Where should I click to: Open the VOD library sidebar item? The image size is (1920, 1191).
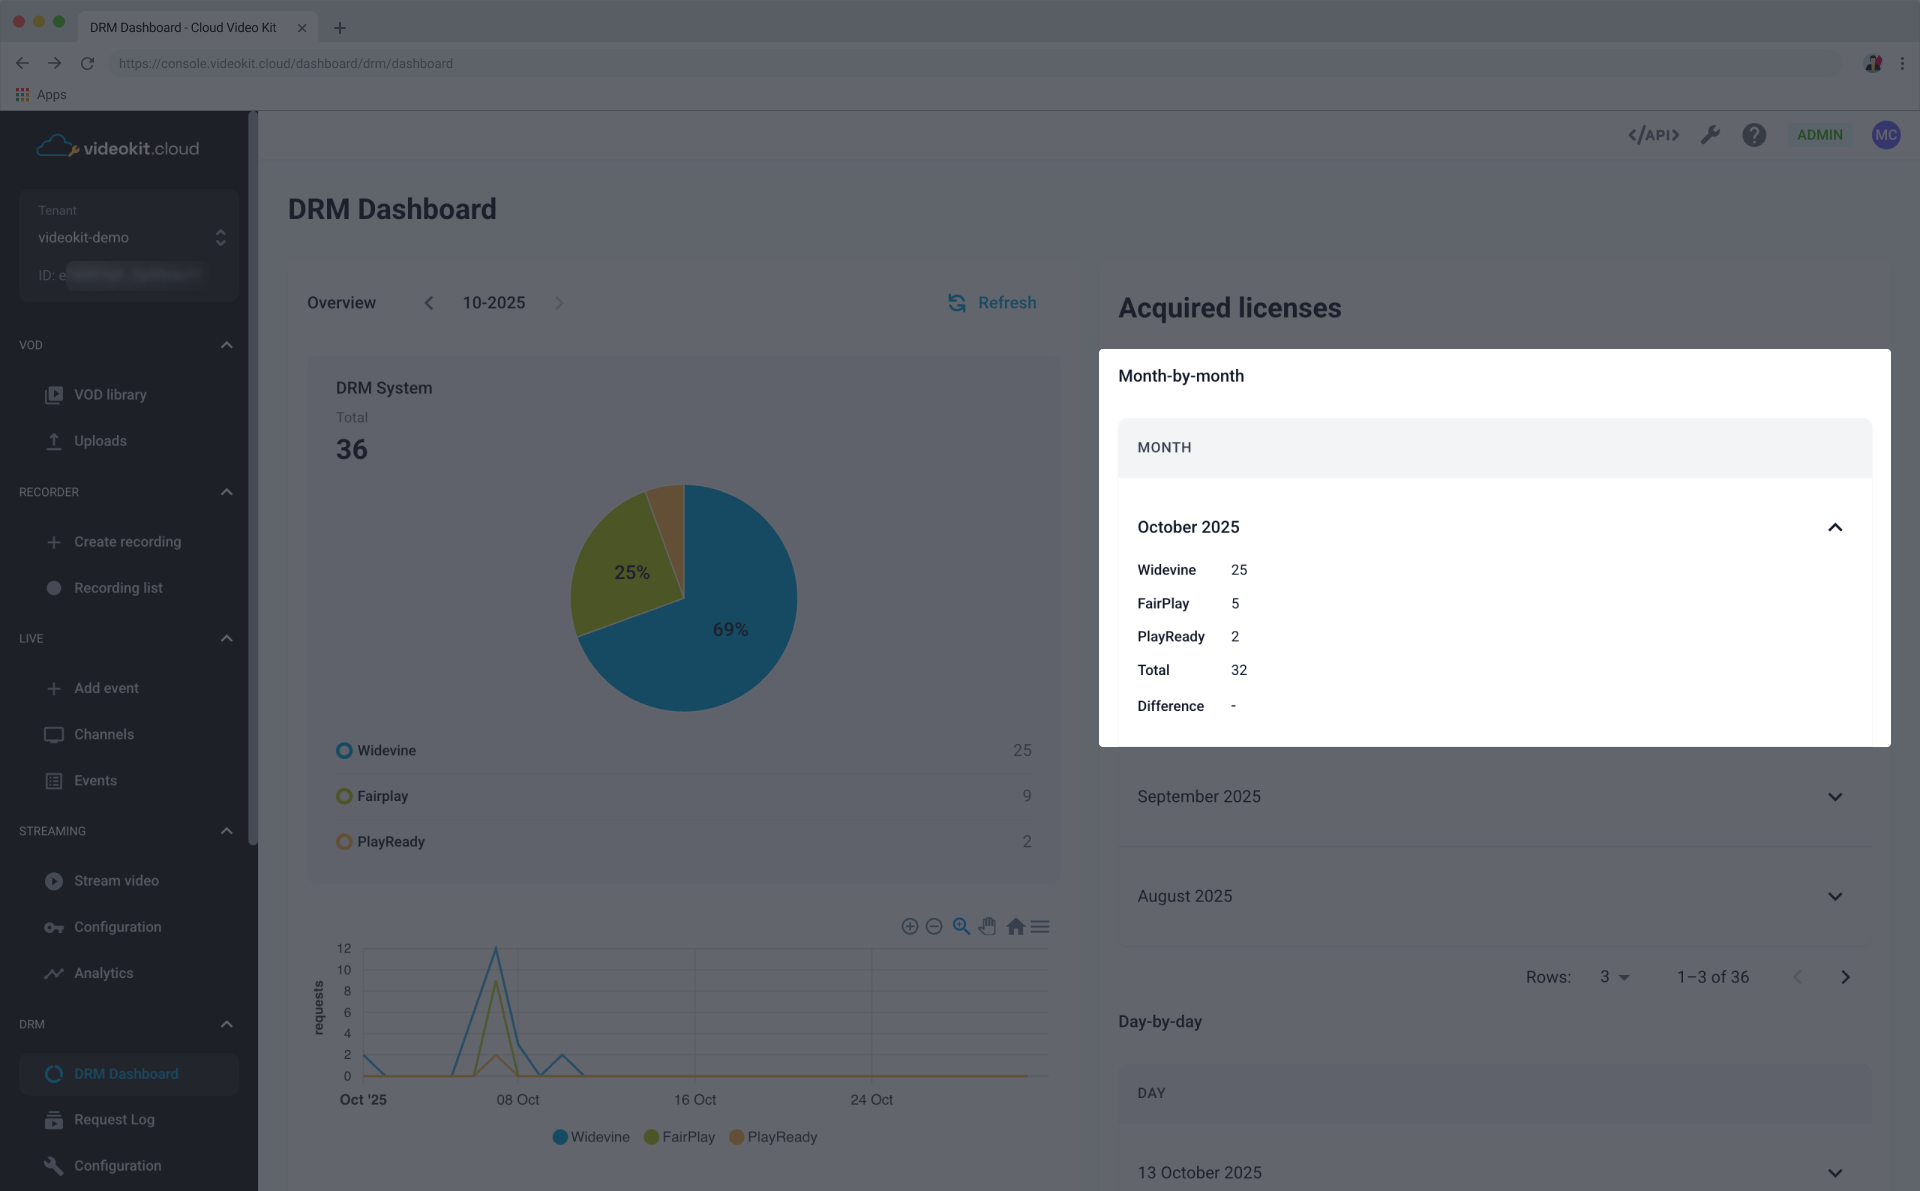click(x=110, y=395)
